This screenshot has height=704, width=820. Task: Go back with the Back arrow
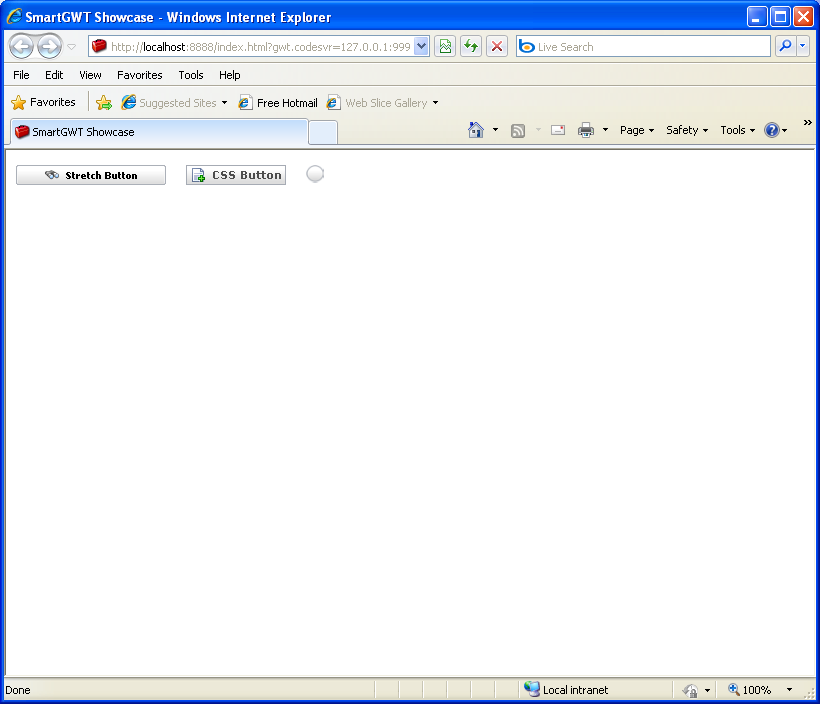point(21,47)
